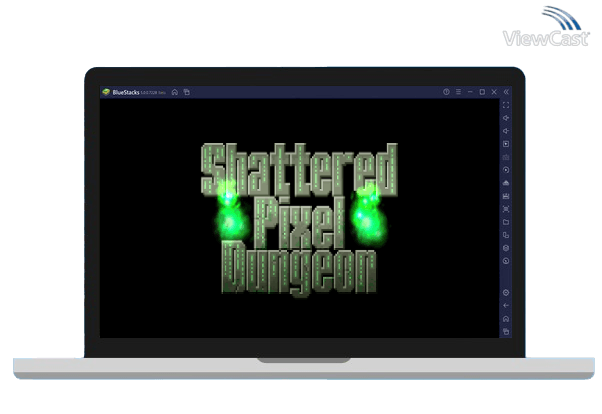Click the Android home icon in sidebar
The width and height of the screenshot is (602, 414).
[506, 319]
